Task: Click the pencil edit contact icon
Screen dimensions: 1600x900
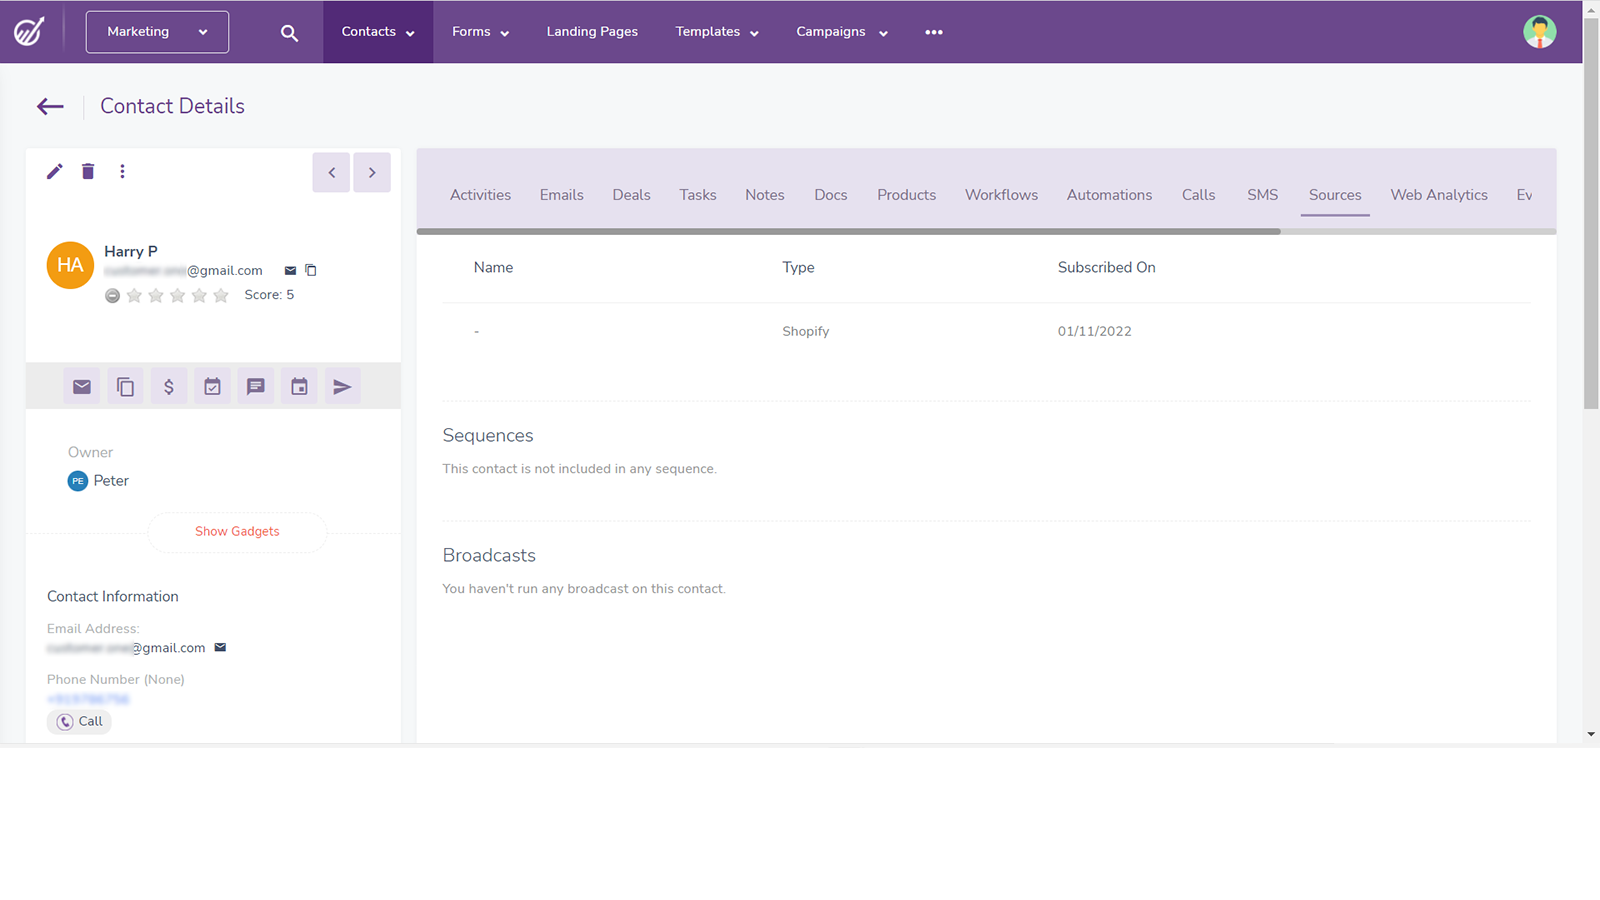Action: (x=55, y=172)
